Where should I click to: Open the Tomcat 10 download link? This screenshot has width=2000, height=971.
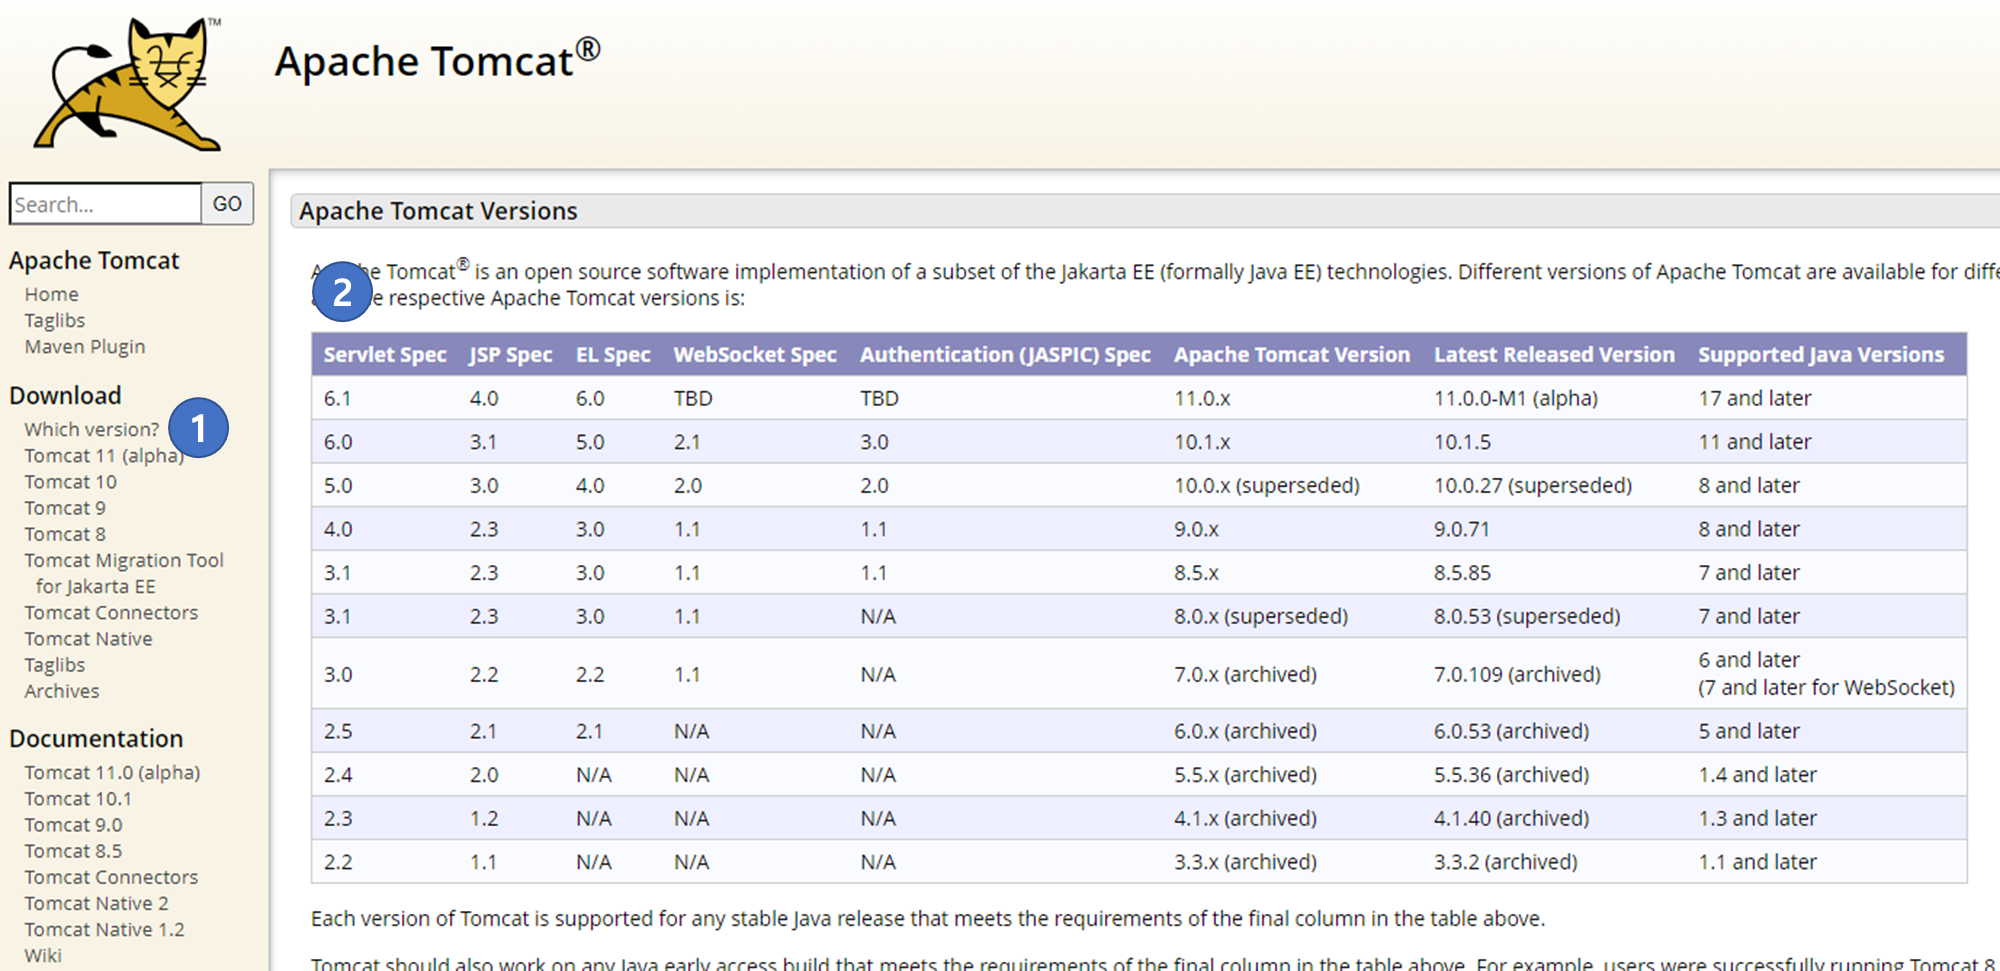(71, 481)
